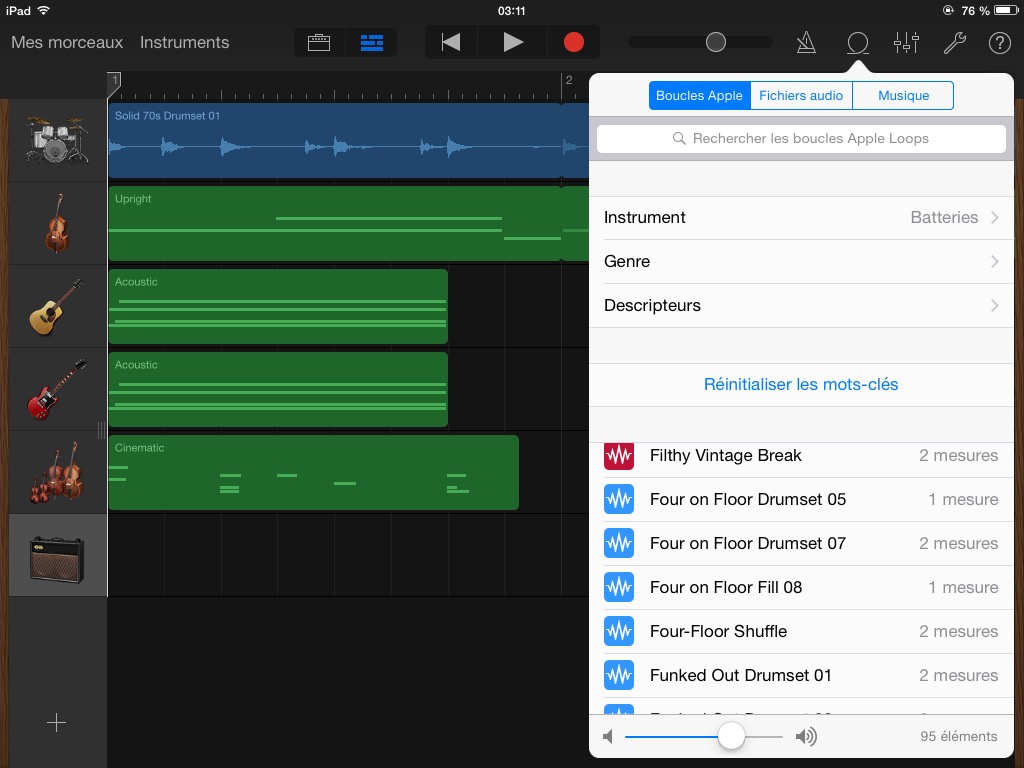Select the red electric guitar track icon
Screen dimensions: 1024x768
[57, 389]
